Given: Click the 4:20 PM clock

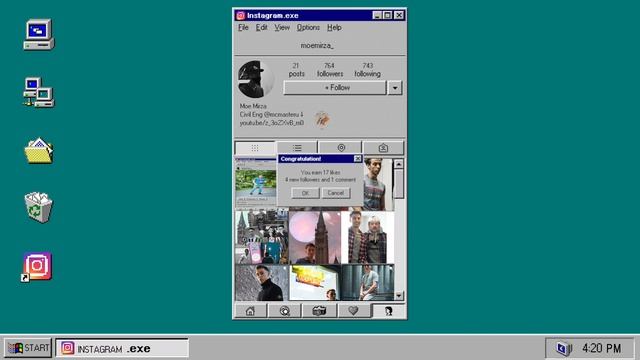Looking at the screenshot, I should point(602,348).
